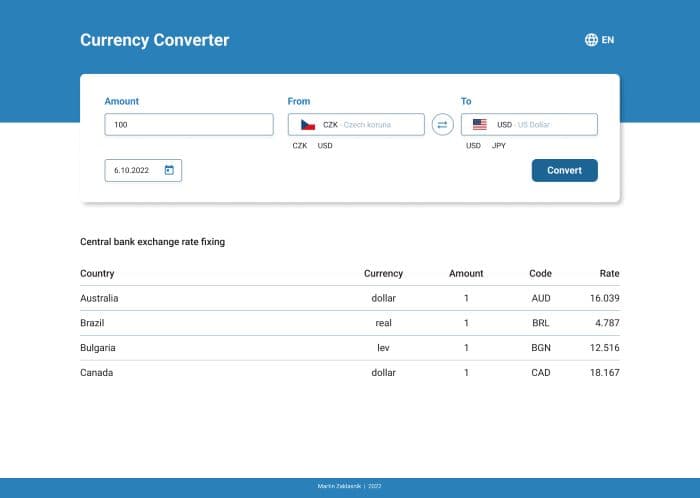Click the Convert button

564,170
